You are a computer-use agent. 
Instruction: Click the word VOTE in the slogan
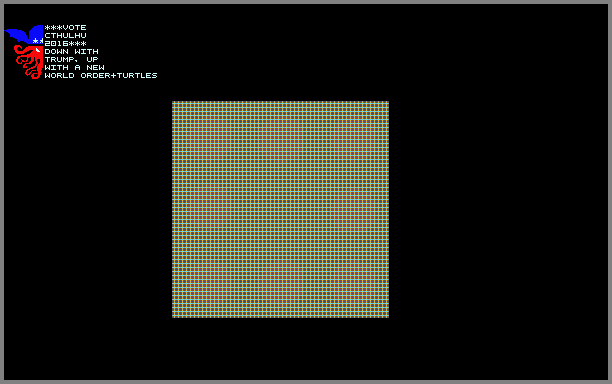tap(75, 28)
